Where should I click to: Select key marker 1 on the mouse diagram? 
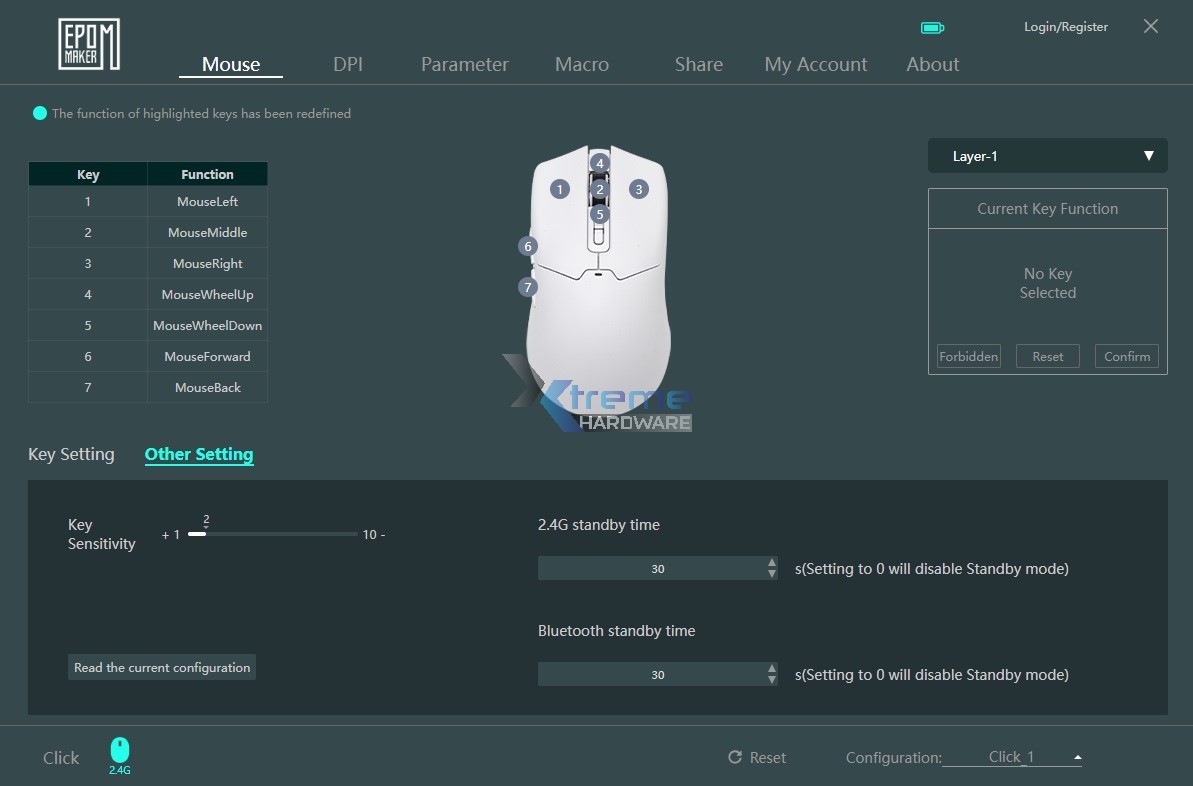click(560, 188)
